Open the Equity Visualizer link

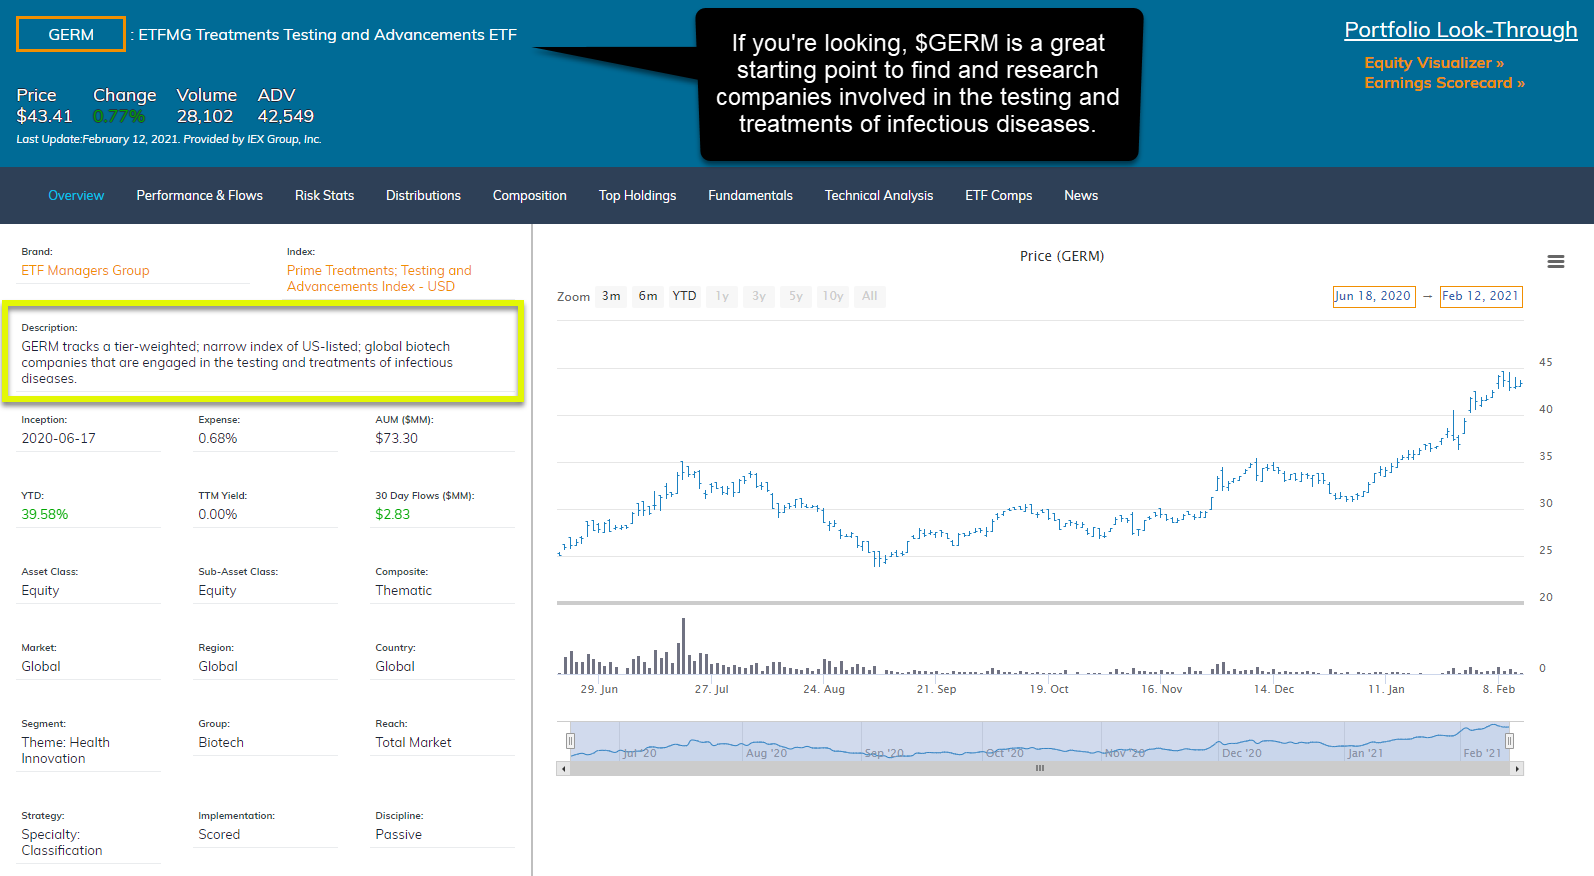coord(1434,63)
